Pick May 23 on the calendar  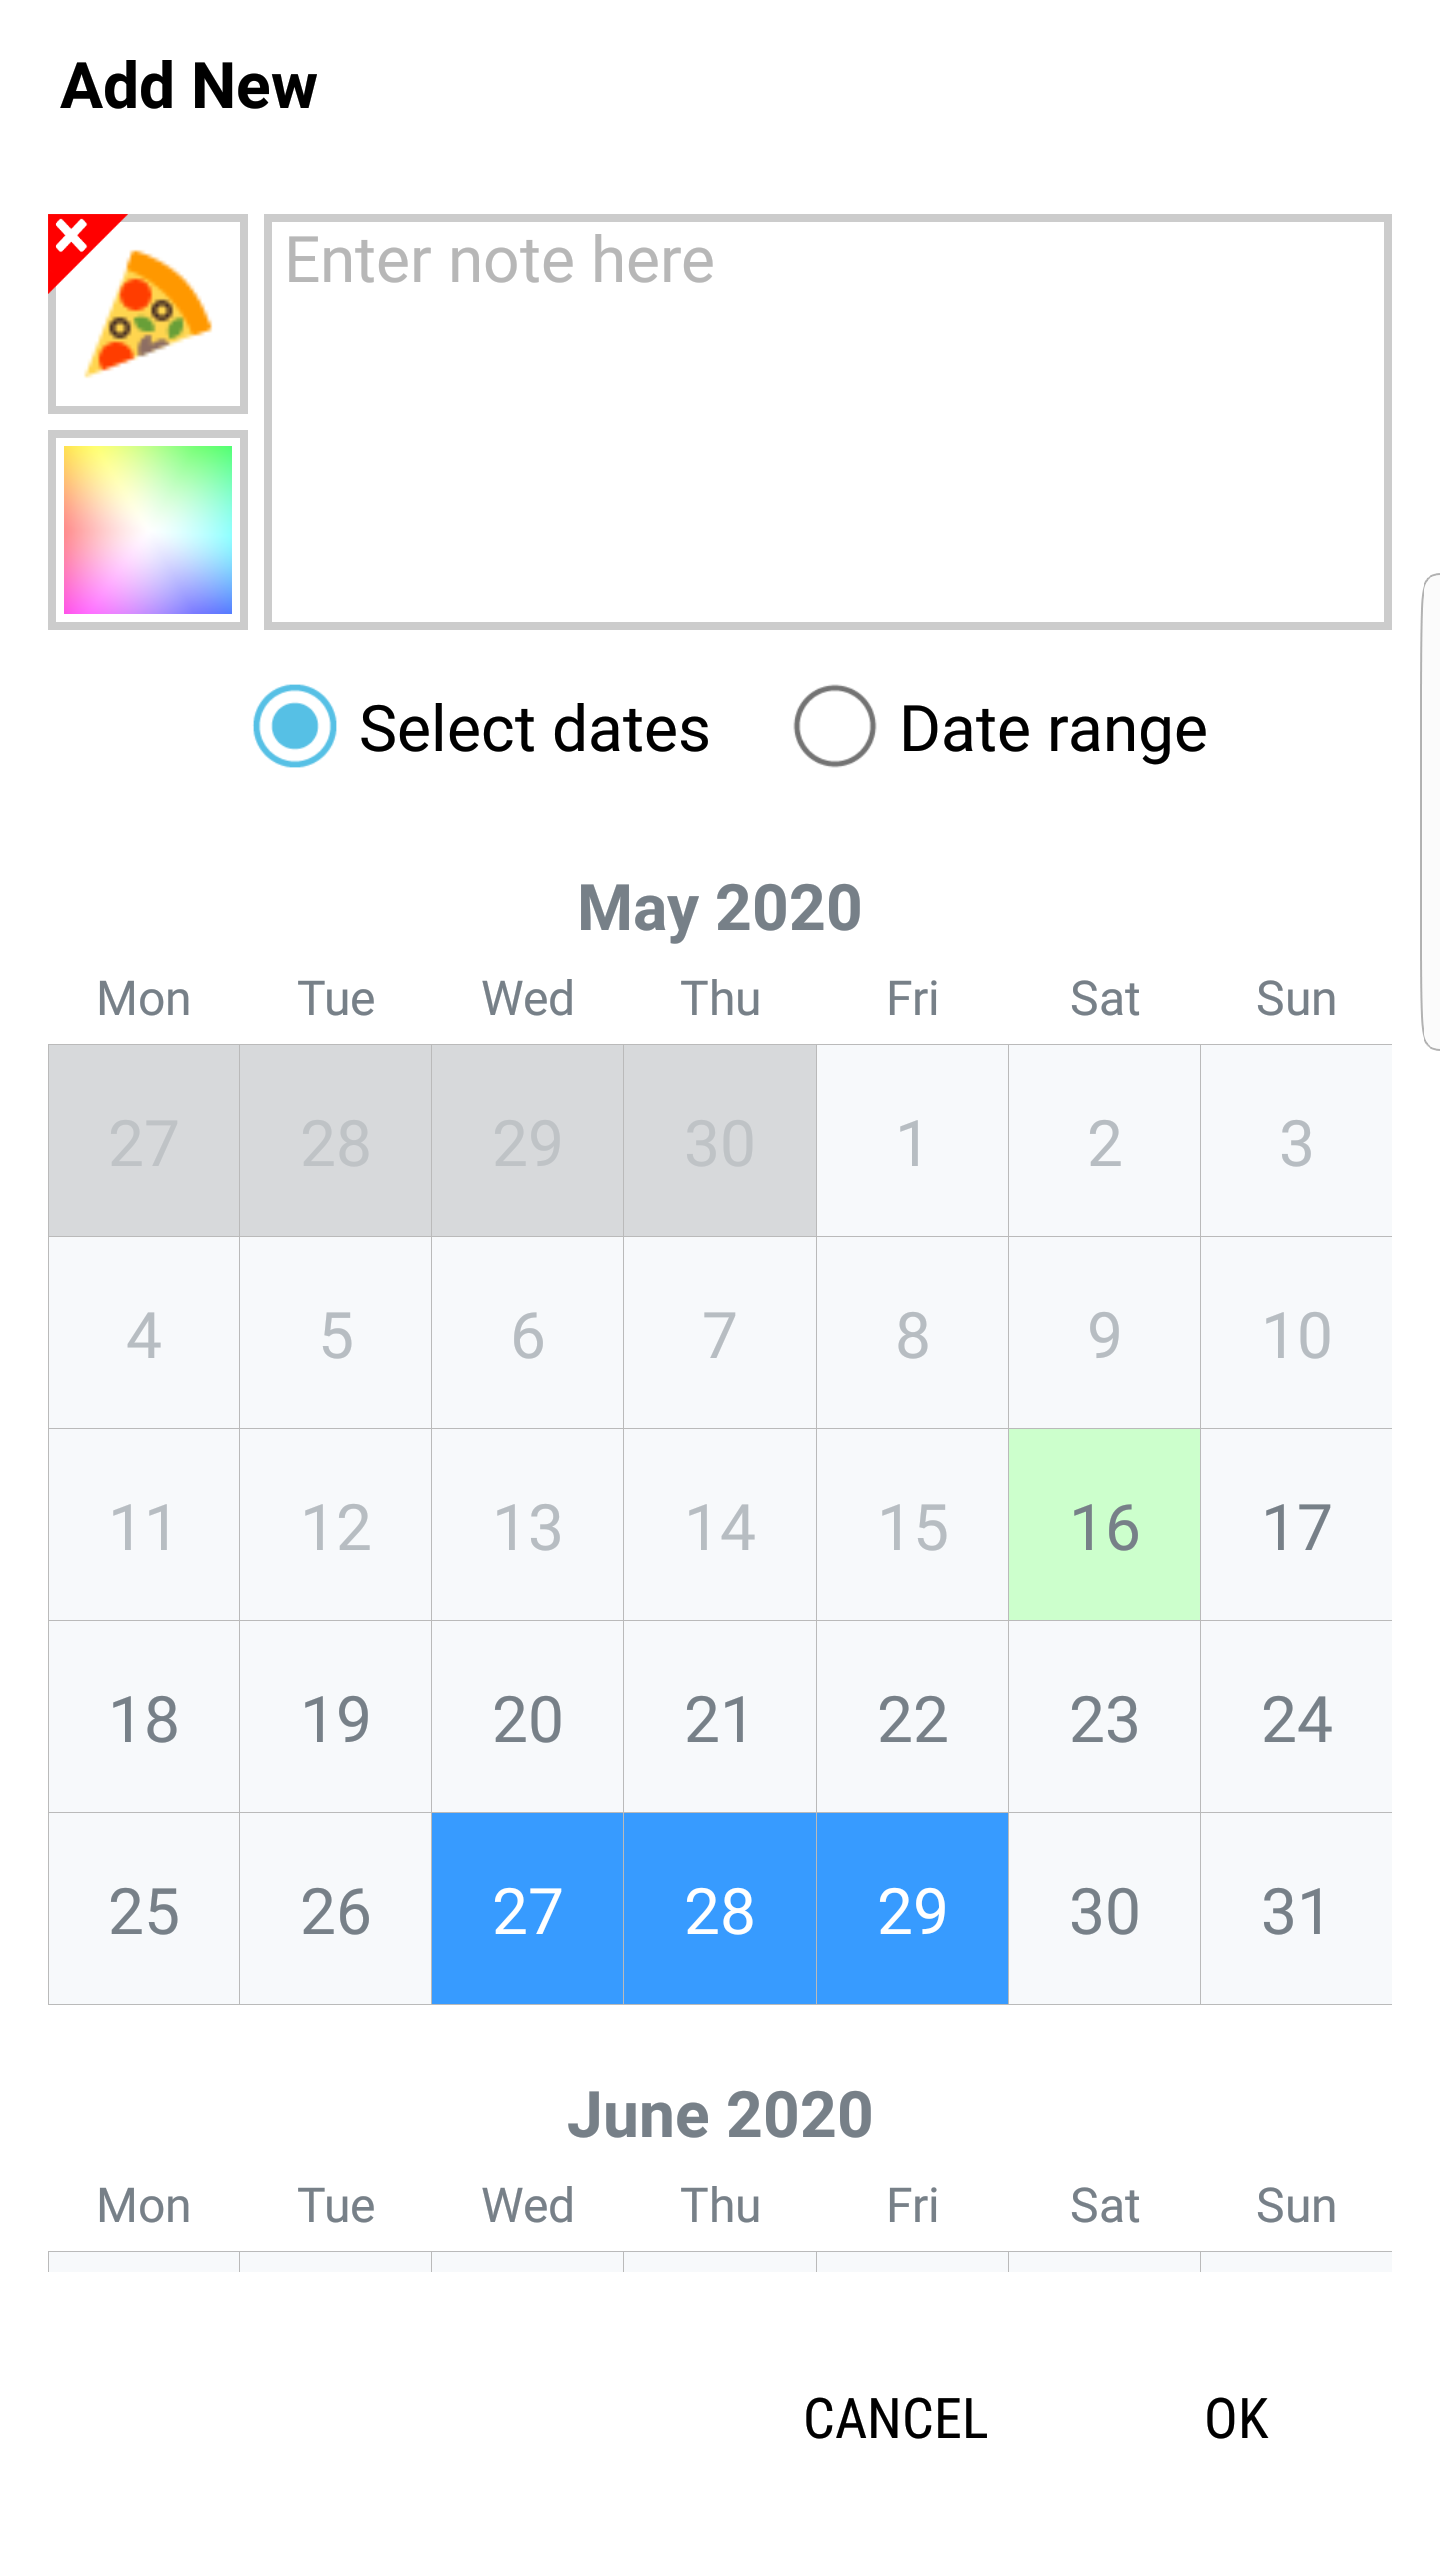(x=1104, y=1717)
